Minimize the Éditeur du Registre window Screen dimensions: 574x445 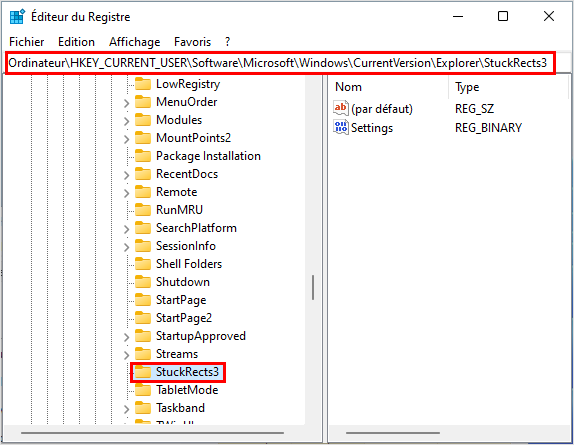pyautogui.click(x=458, y=16)
